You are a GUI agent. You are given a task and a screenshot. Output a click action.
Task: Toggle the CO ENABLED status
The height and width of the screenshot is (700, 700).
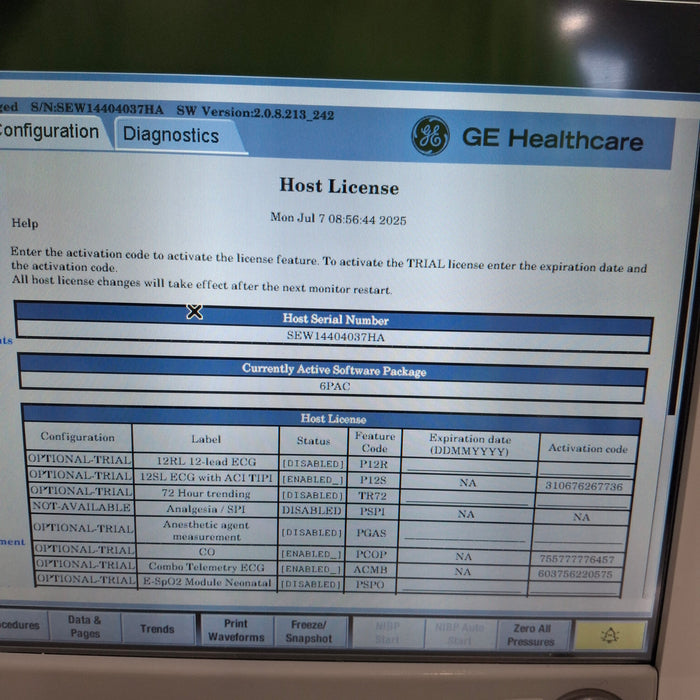pyautogui.click(x=311, y=554)
